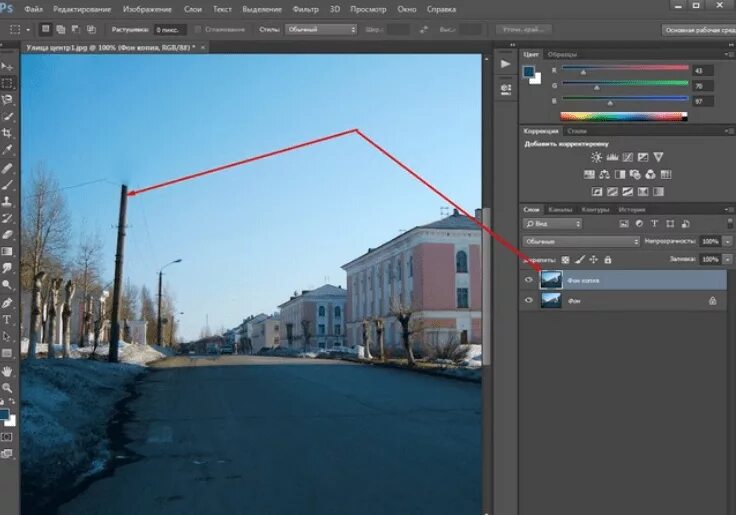
Task: Open the Непрозрачность slider arrow
Action: pos(728,242)
